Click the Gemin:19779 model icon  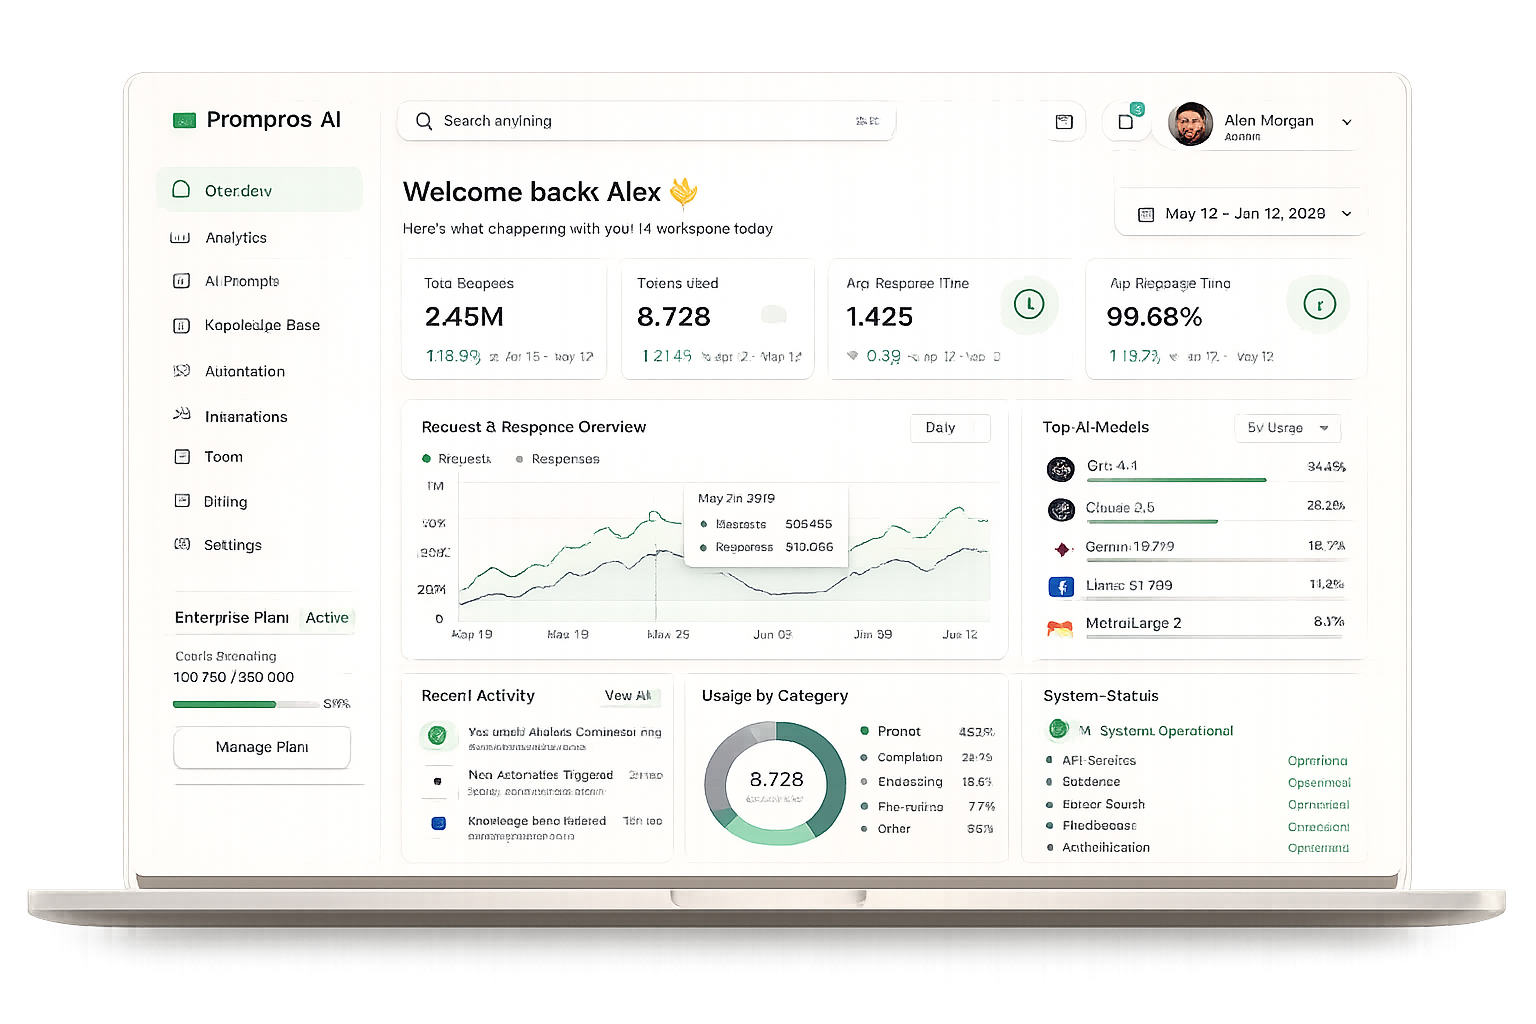(x=1062, y=549)
